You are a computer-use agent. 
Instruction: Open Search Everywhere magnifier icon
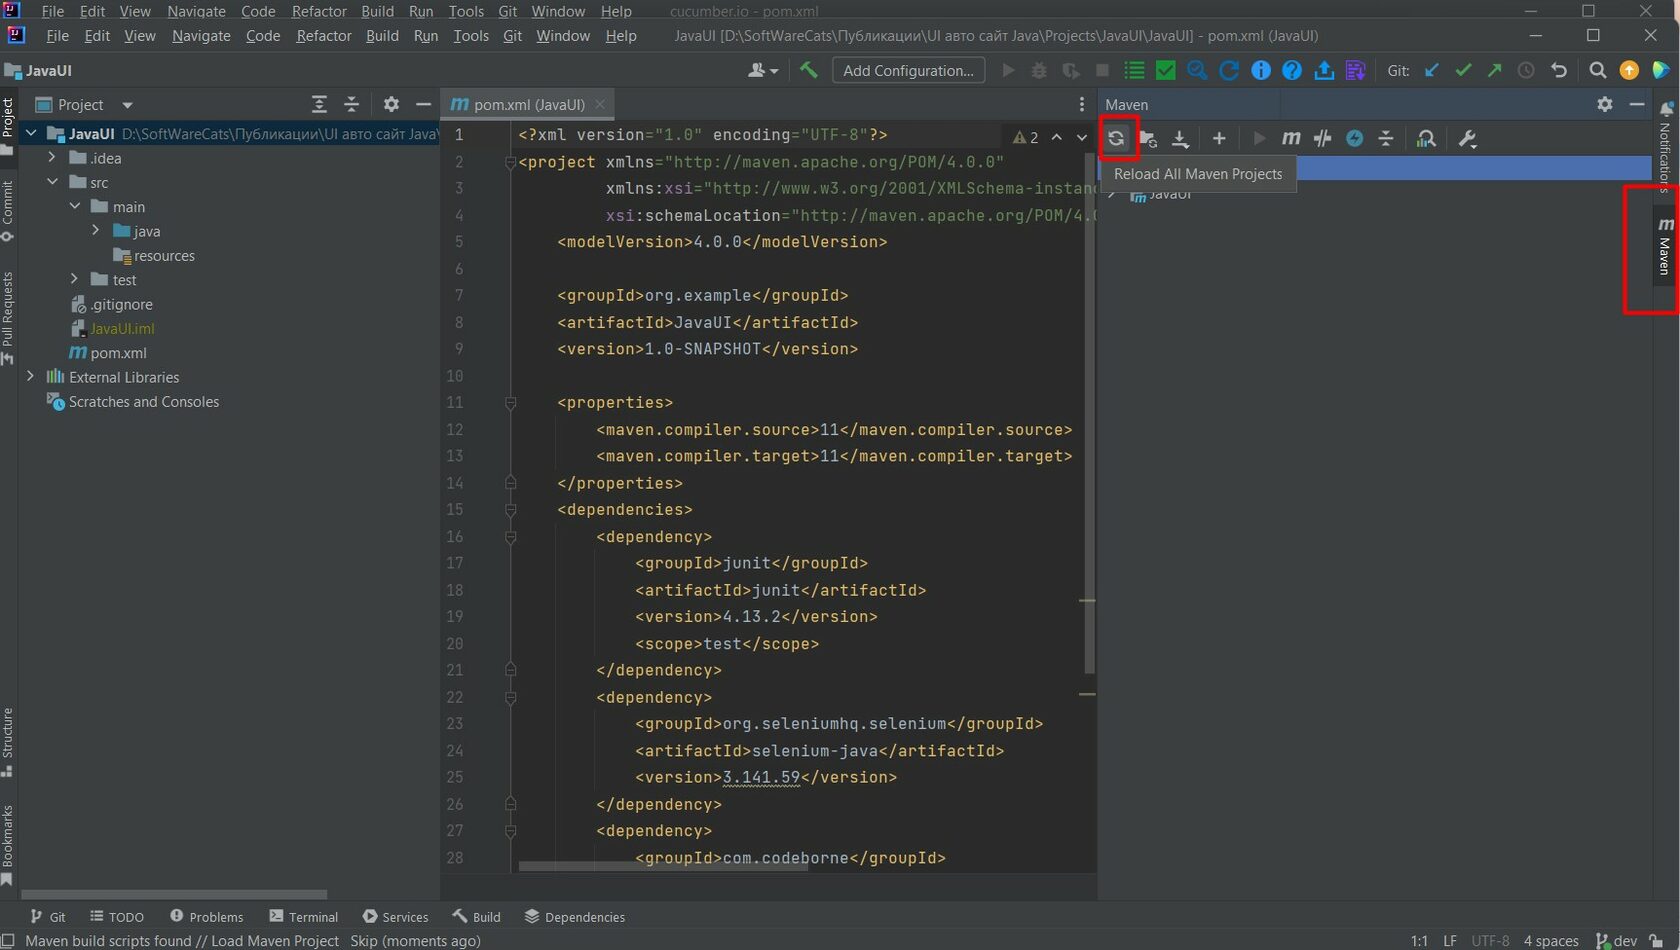1598,70
